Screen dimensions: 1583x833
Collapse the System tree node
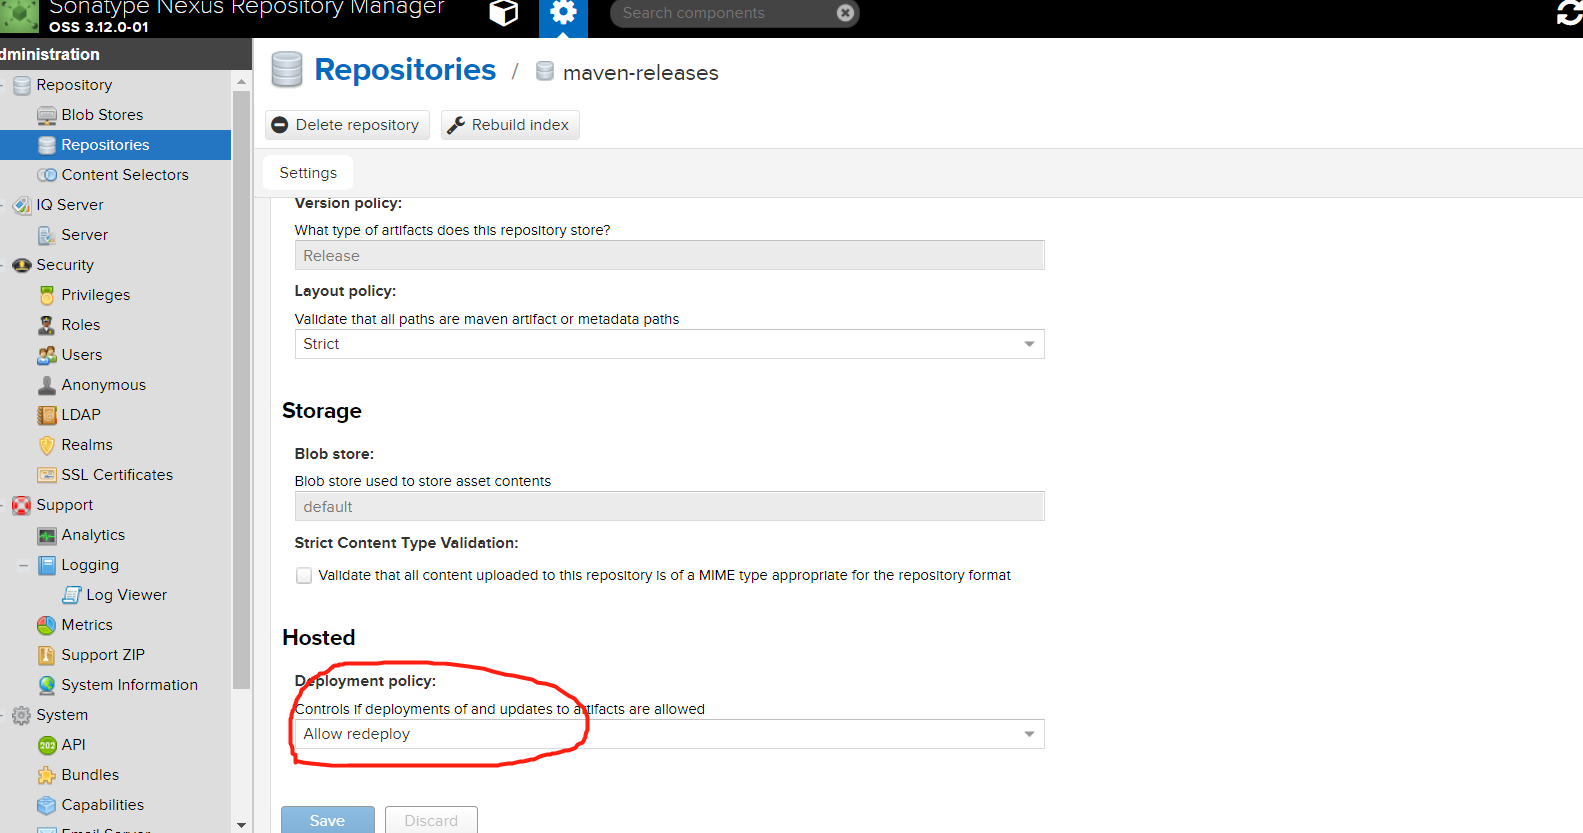click(3, 715)
